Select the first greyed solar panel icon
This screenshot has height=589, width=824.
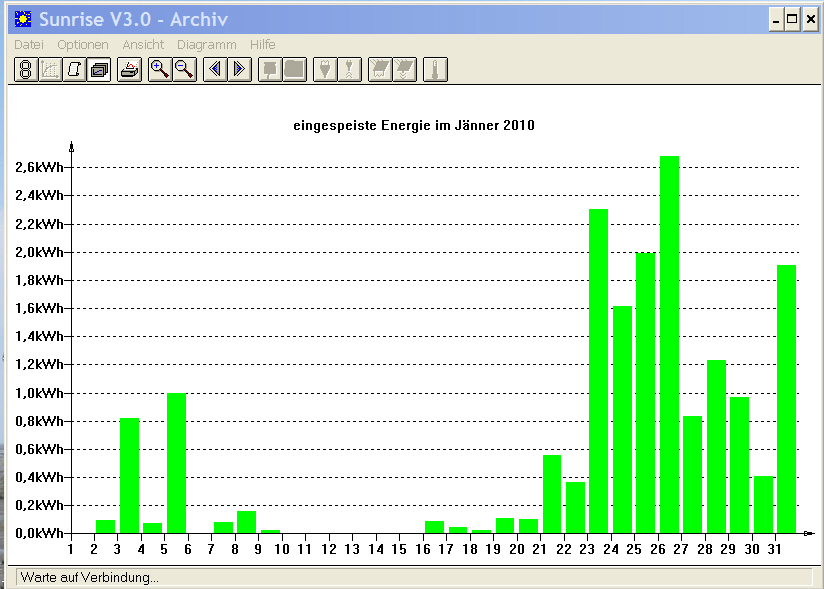click(380, 69)
